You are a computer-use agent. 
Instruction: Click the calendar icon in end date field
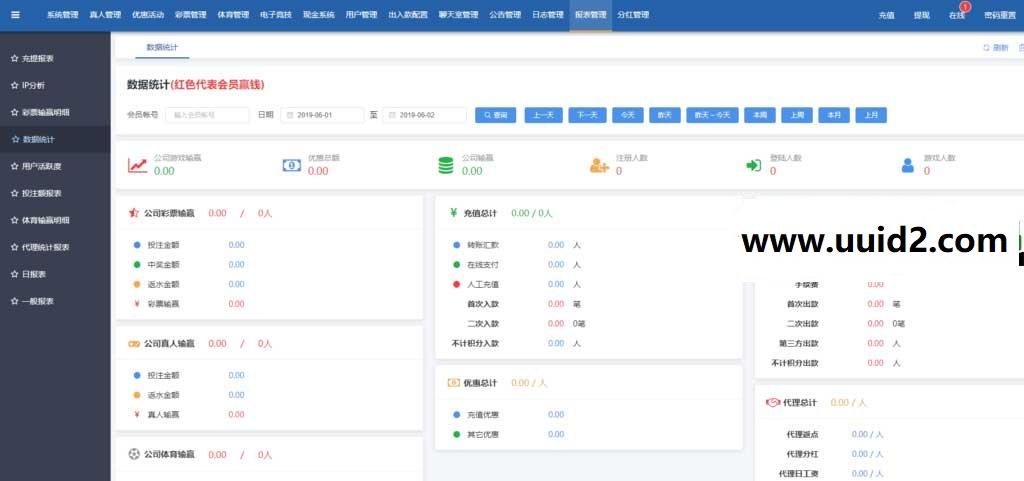(x=393, y=115)
